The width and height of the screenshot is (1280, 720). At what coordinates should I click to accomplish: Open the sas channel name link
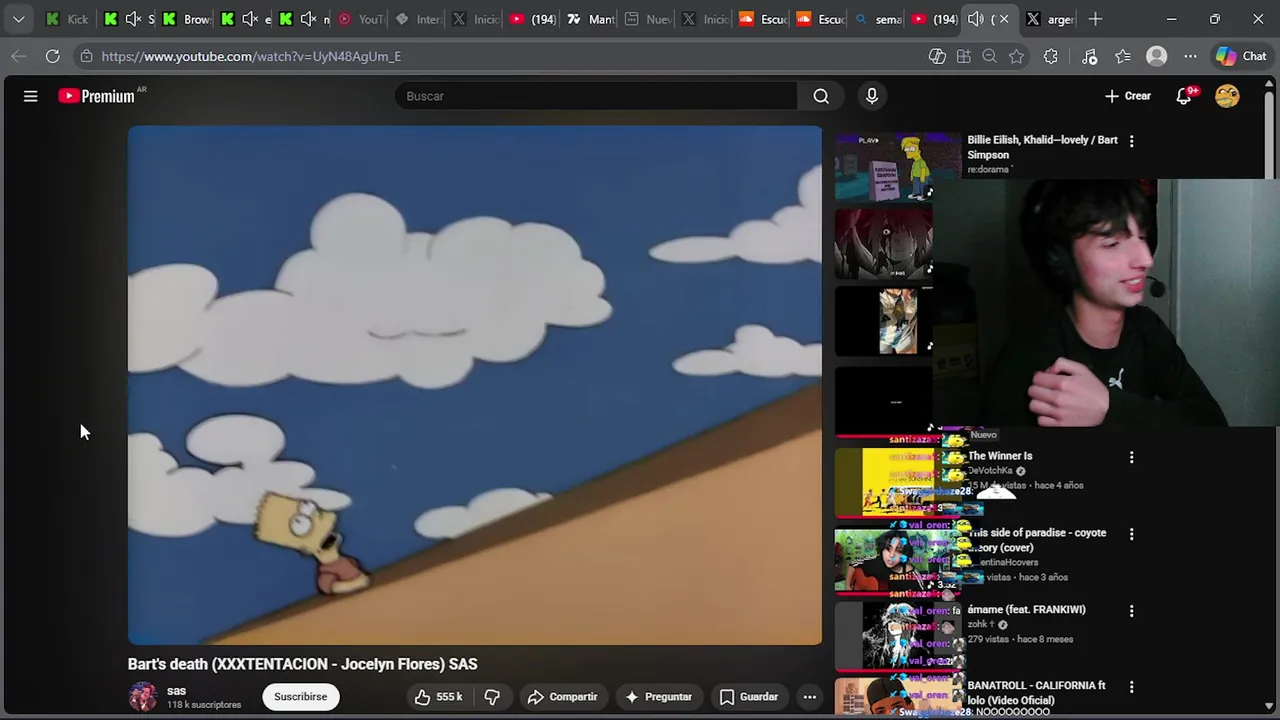tap(177, 691)
